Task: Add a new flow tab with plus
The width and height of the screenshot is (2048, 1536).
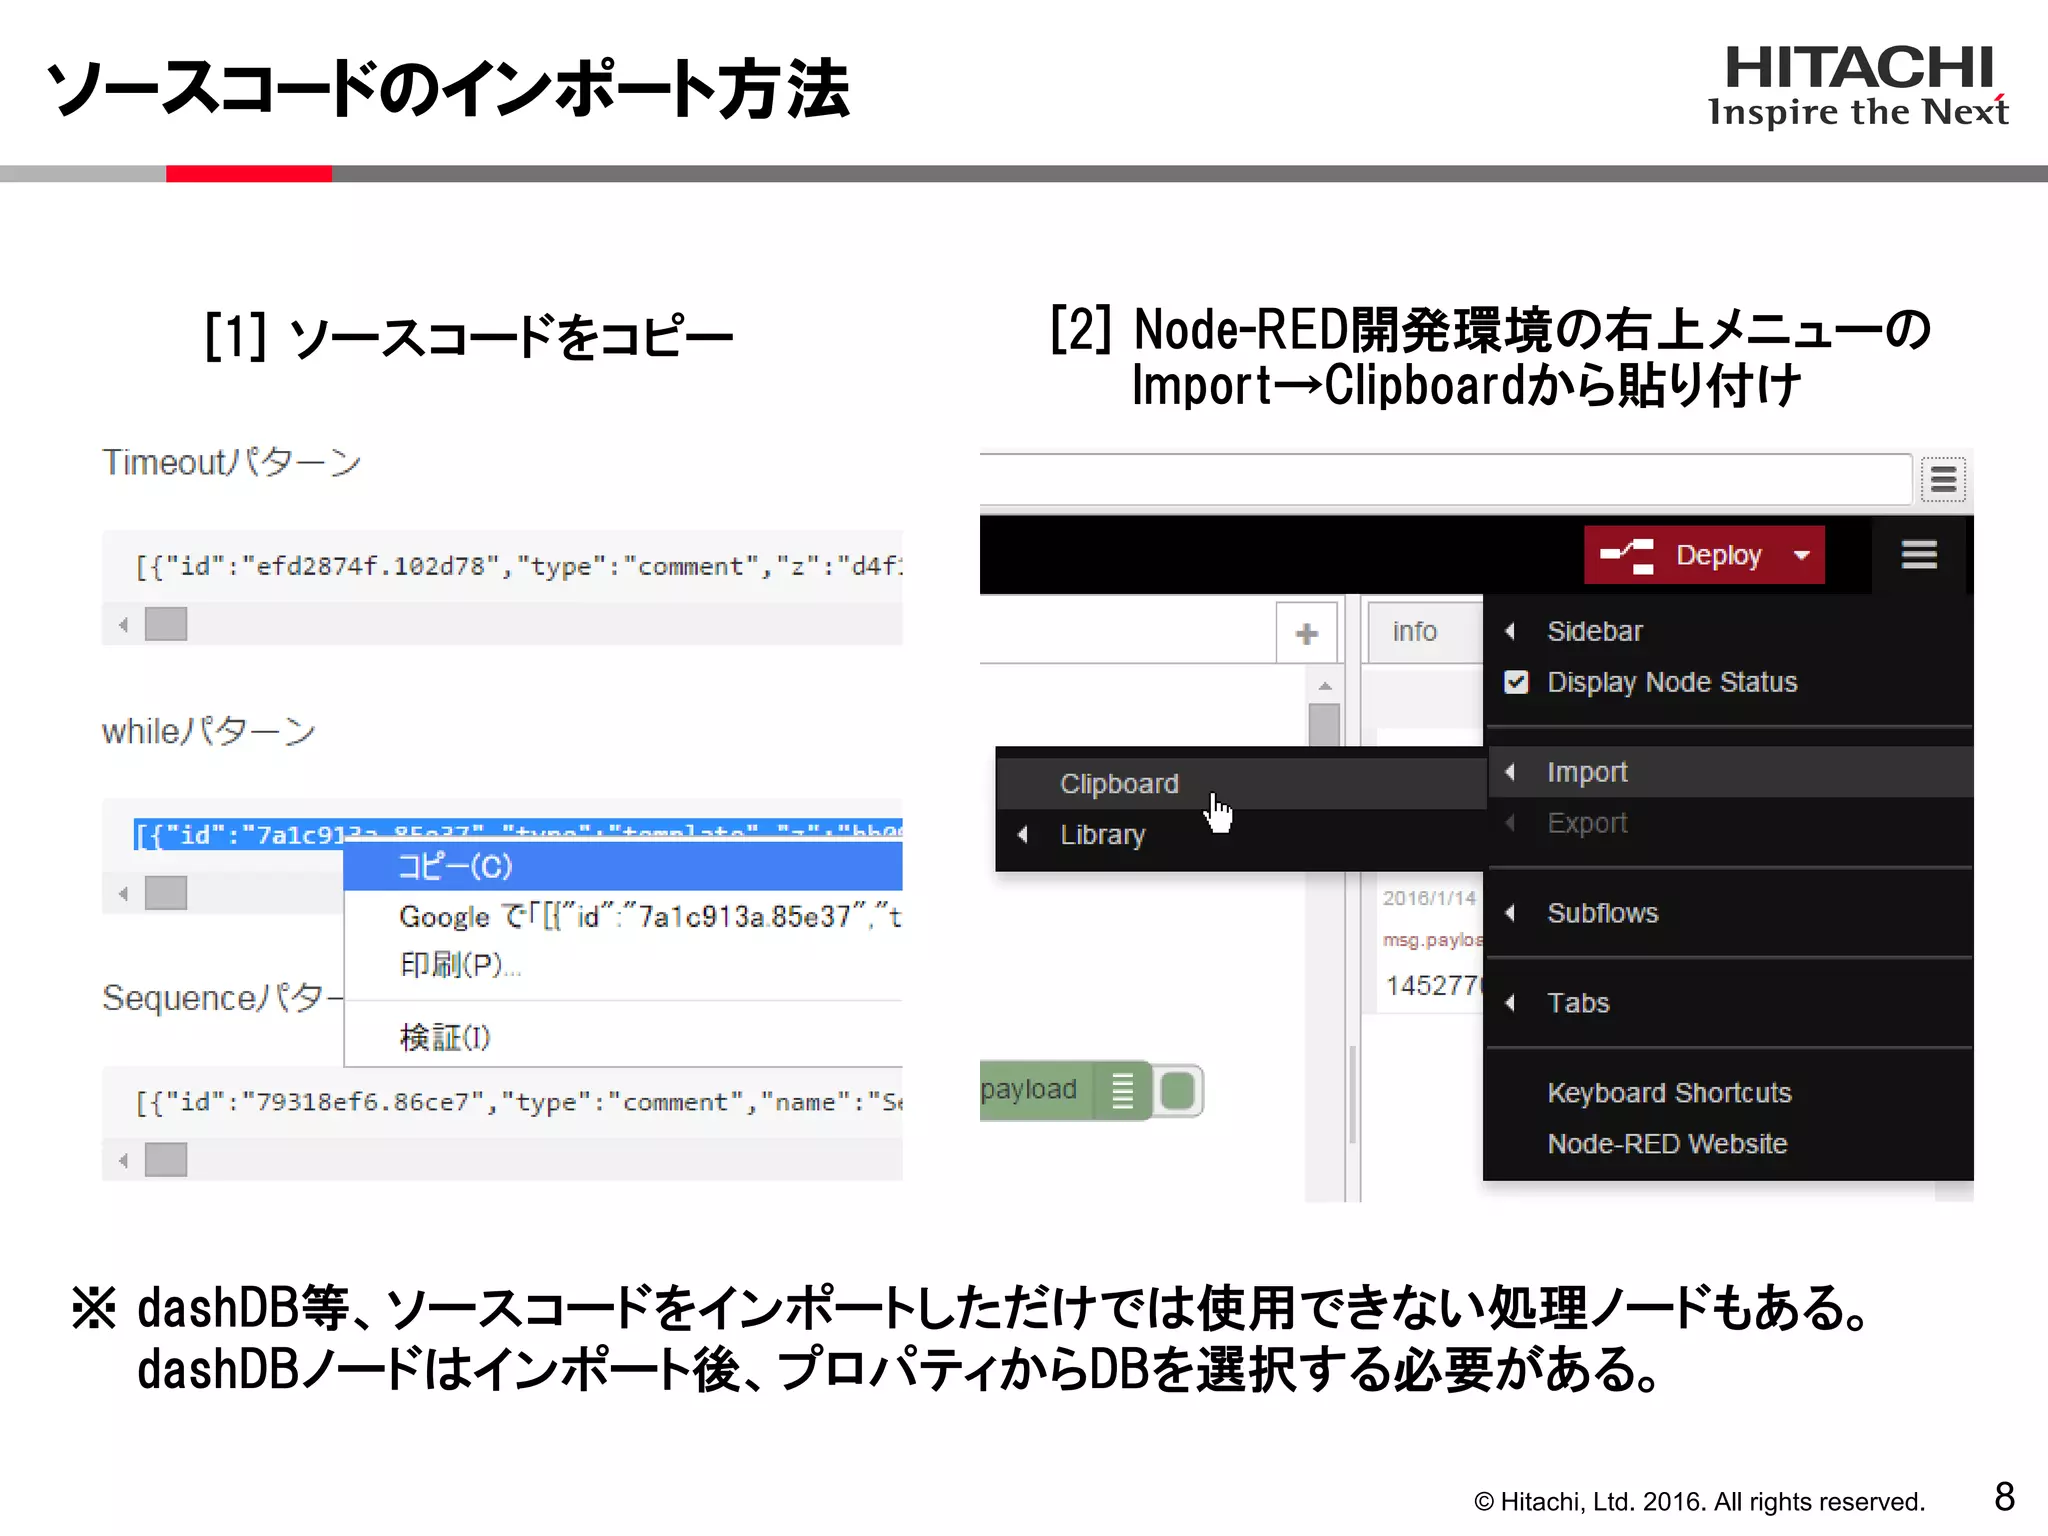Action: pyautogui.click(x=1306, y=632)
